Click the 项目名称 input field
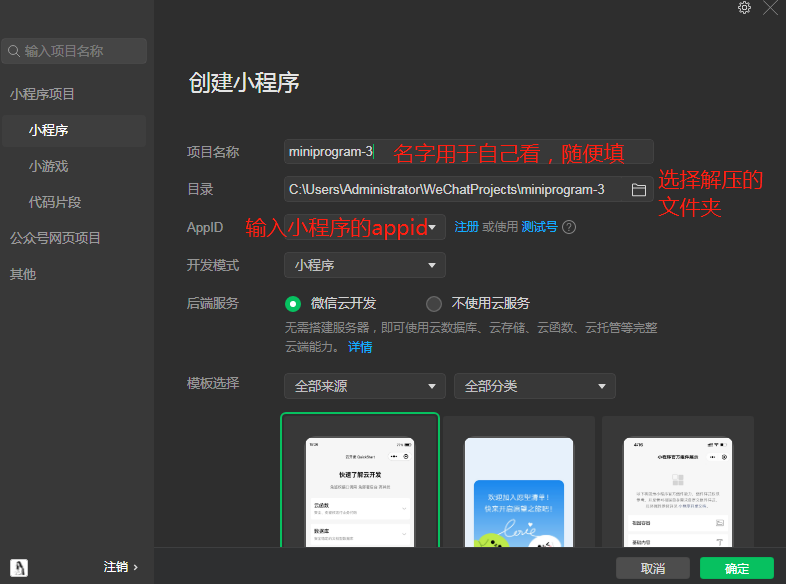 point(469,151)
